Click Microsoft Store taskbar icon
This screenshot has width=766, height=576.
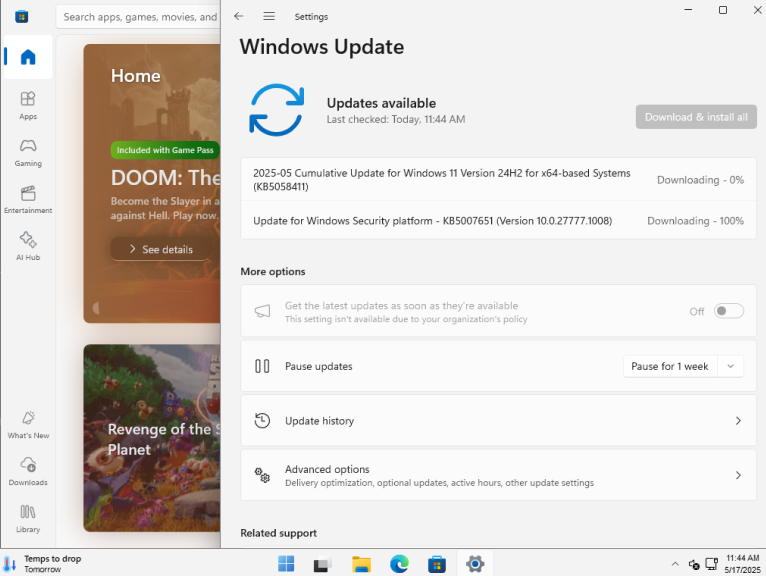coord(437,564)
